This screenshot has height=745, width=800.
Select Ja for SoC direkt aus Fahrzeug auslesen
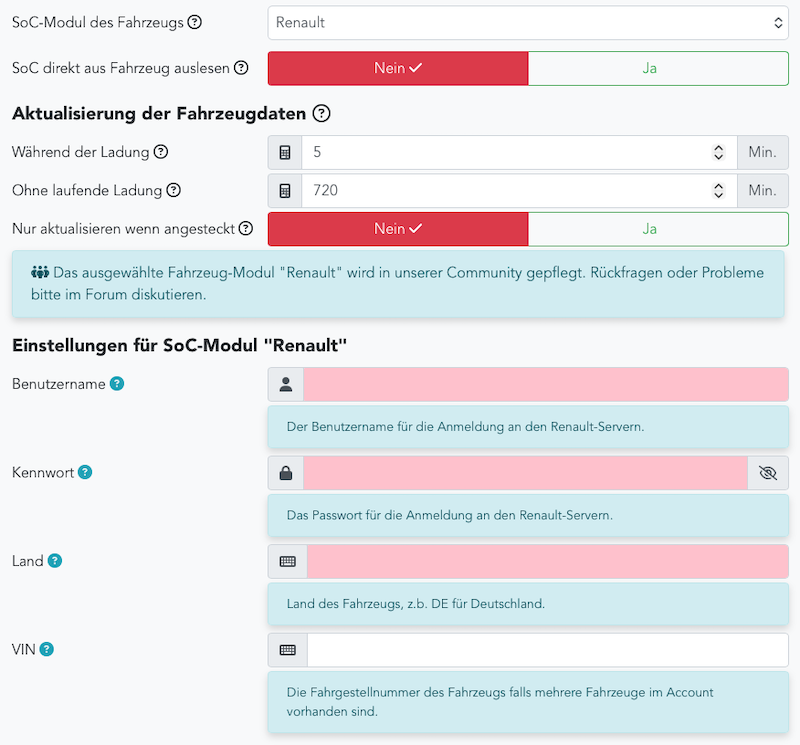click(x=657, y=68)
